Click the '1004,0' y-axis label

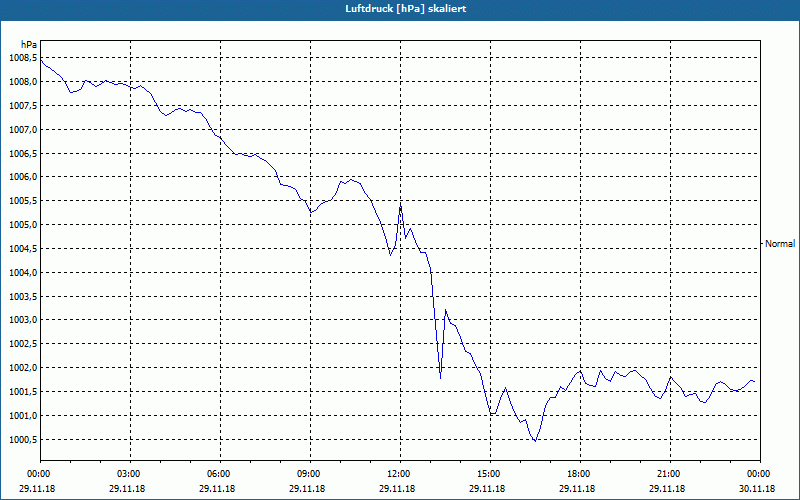[x=23, y=272]
